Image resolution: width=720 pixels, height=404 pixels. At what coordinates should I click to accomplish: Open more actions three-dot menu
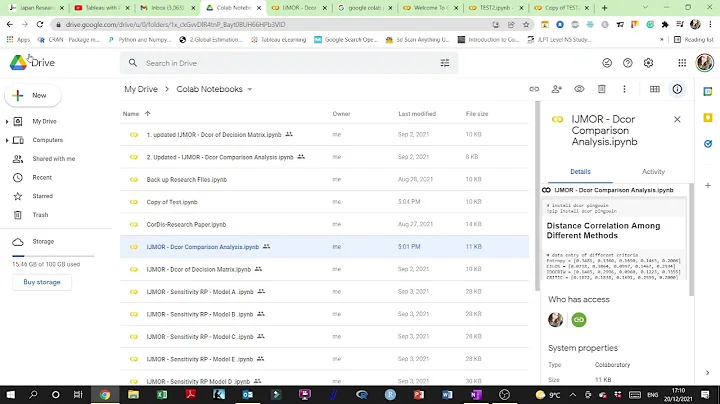(x=624, y=89)
